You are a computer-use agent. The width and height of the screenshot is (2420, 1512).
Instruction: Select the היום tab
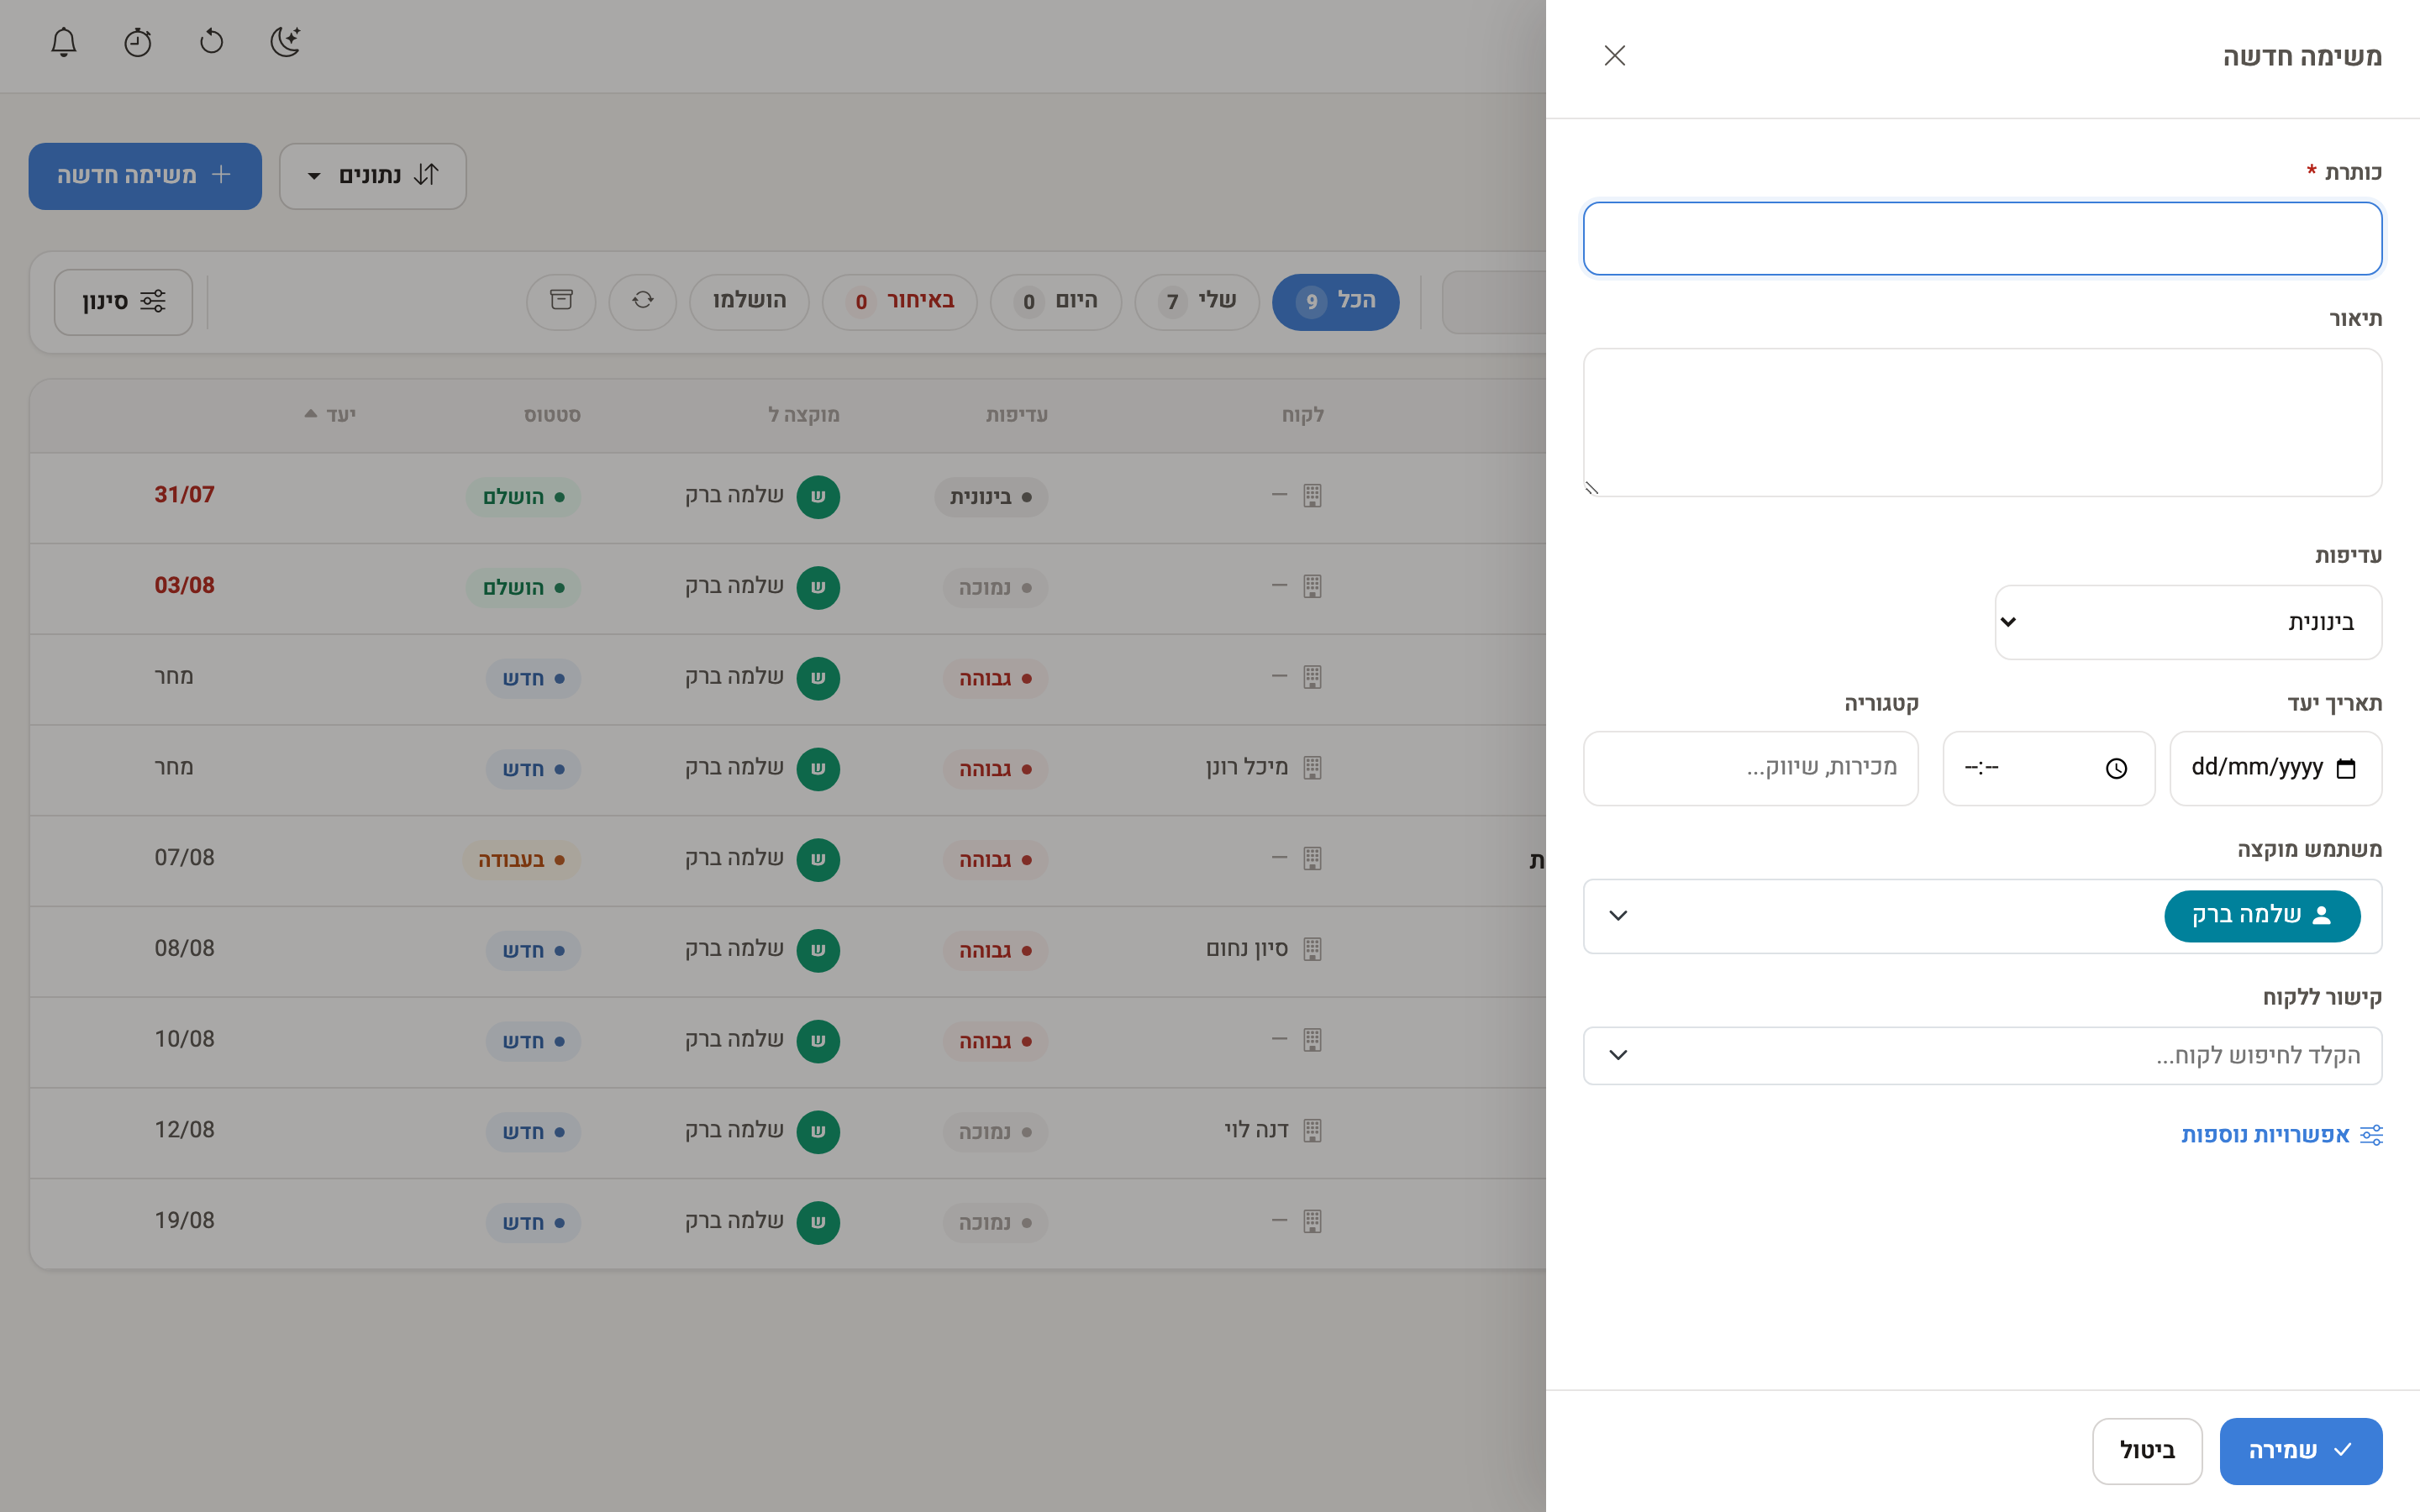click(1056, 301)
